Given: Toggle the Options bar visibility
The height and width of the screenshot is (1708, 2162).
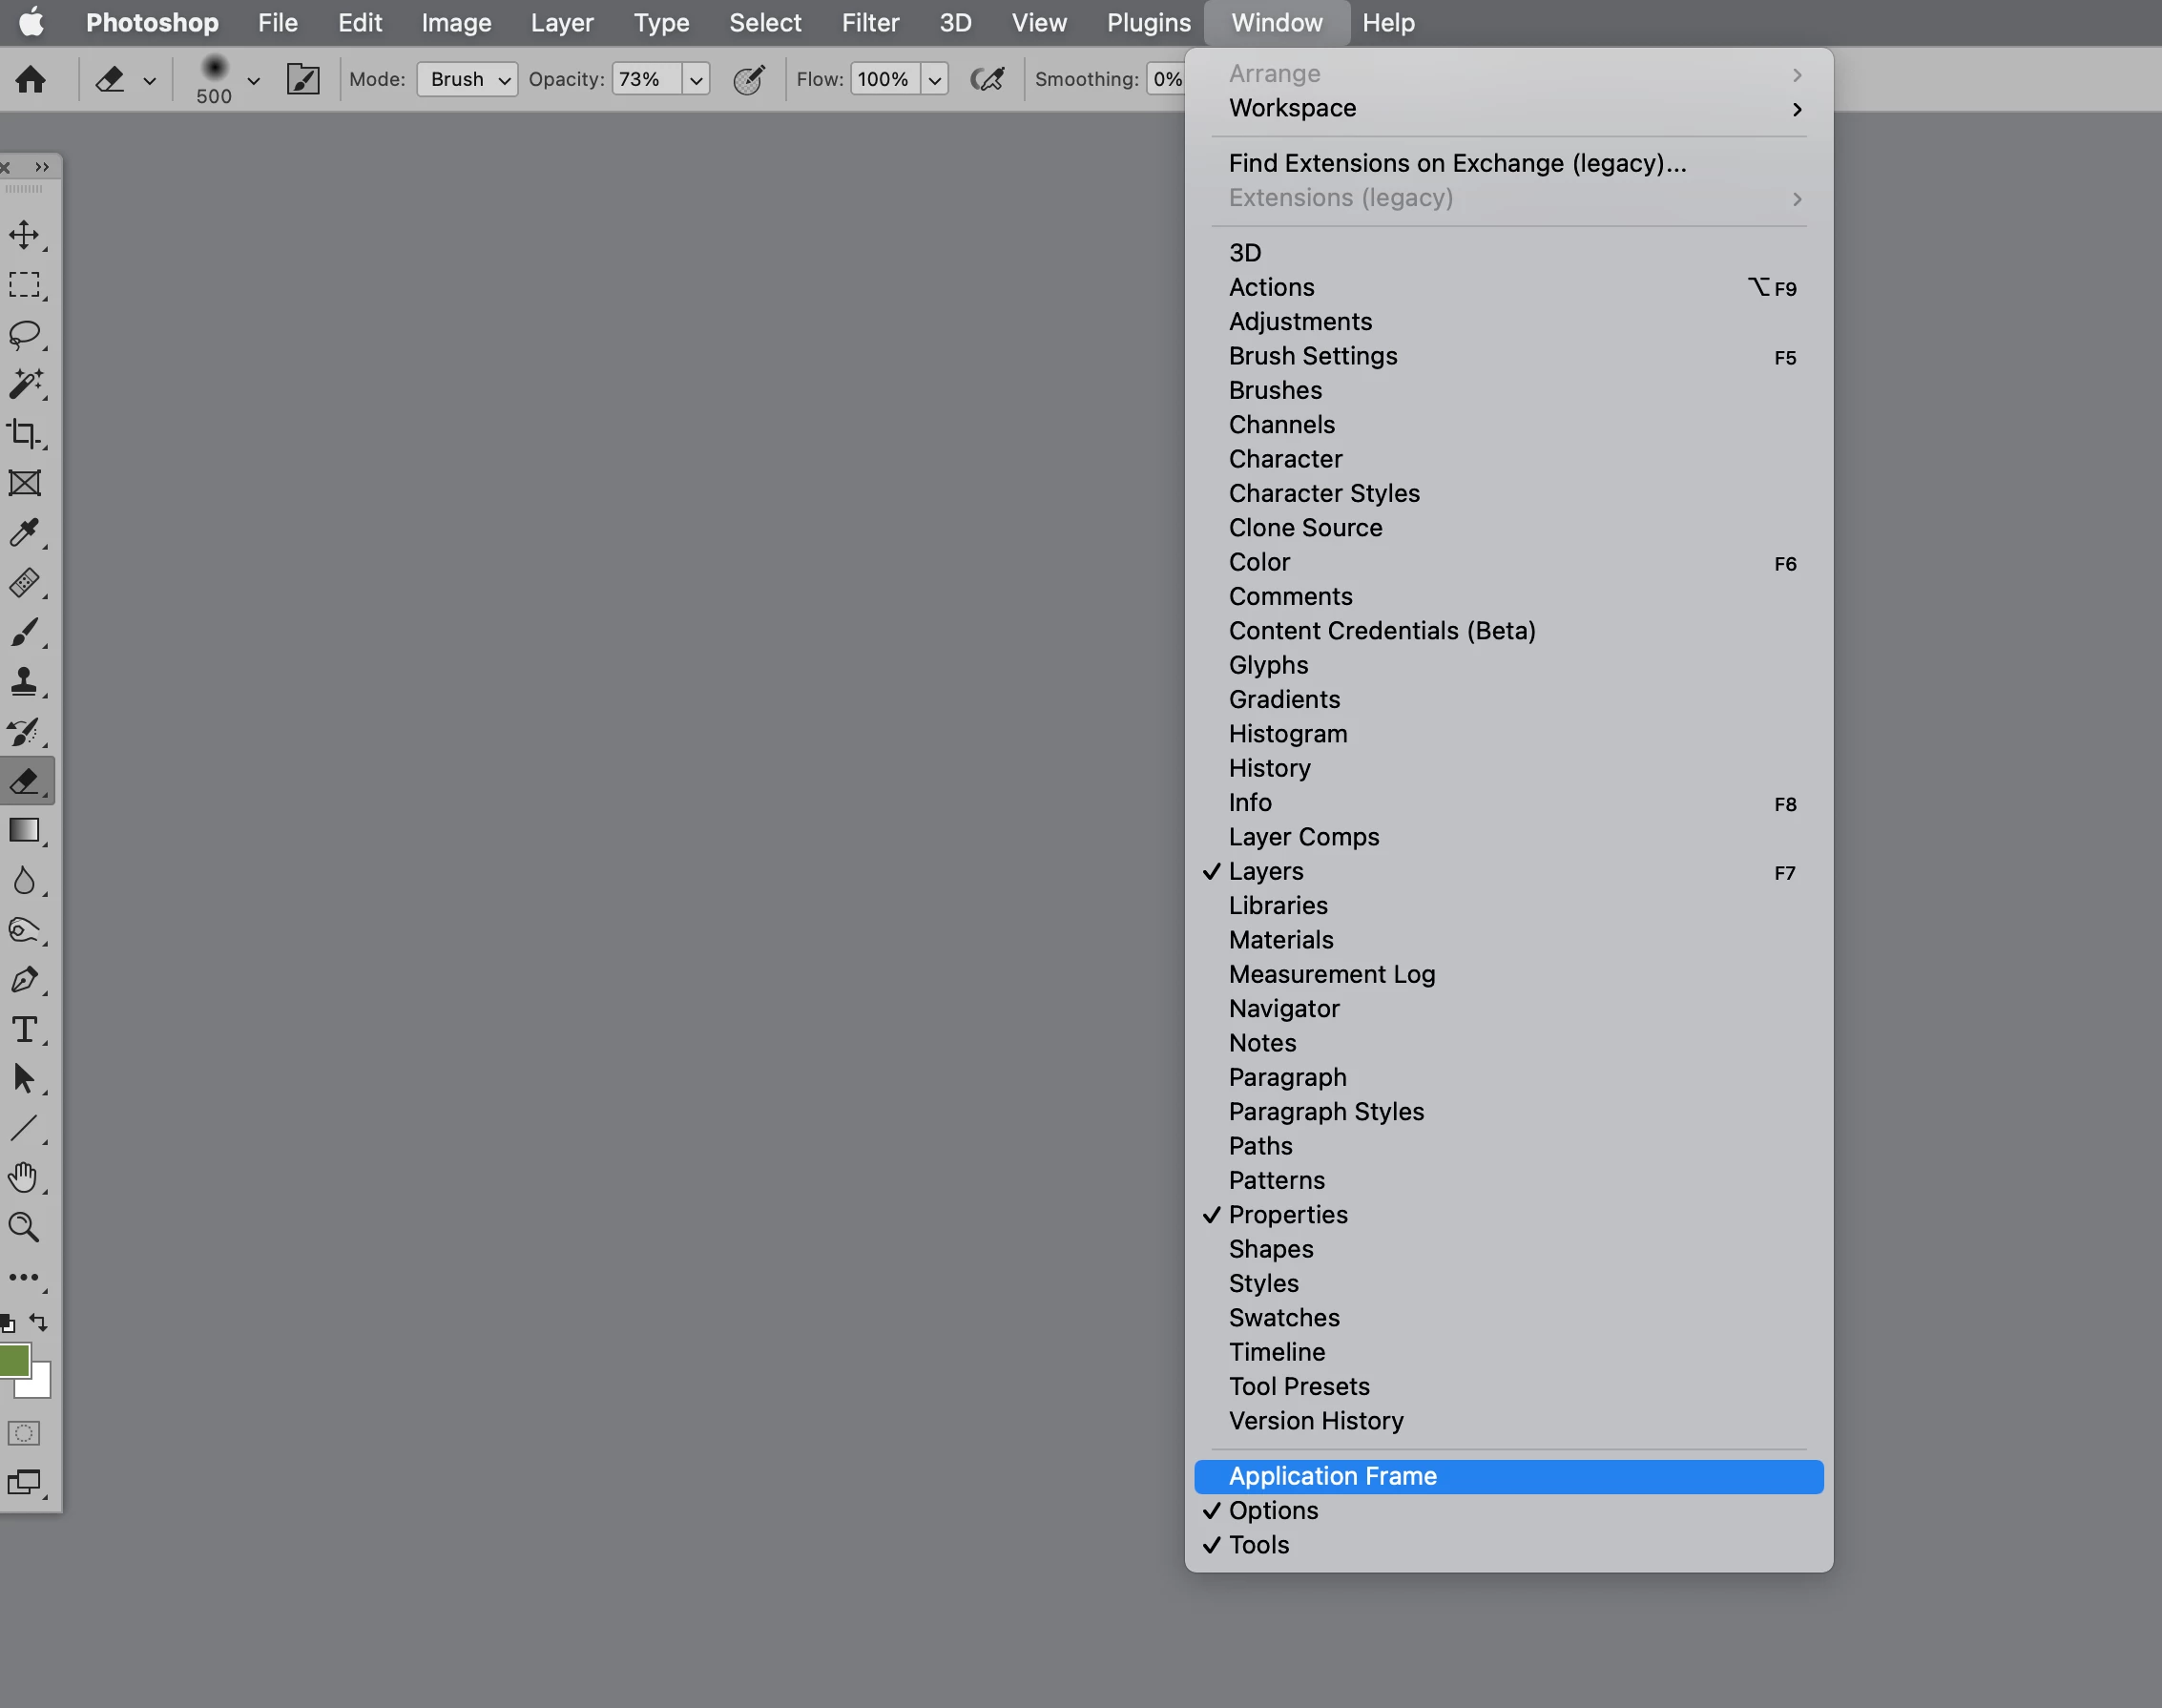Looking at the screenshot, I should [1273, 1510].
